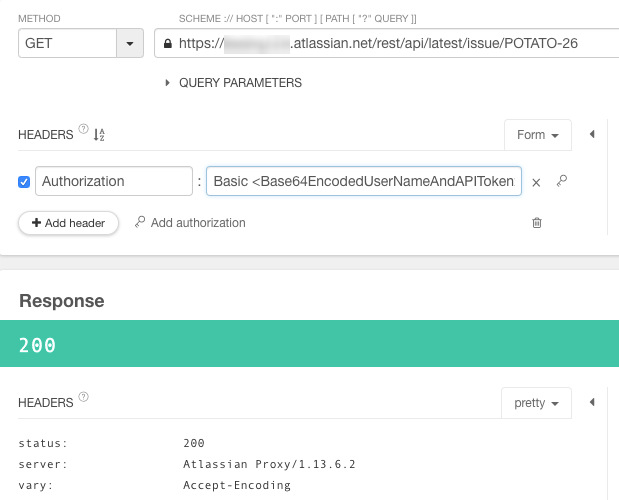619x500 pixels.
Task: Select the Atlassian Proxy/1.13.6.2 server value
Action: coord(269,464)
